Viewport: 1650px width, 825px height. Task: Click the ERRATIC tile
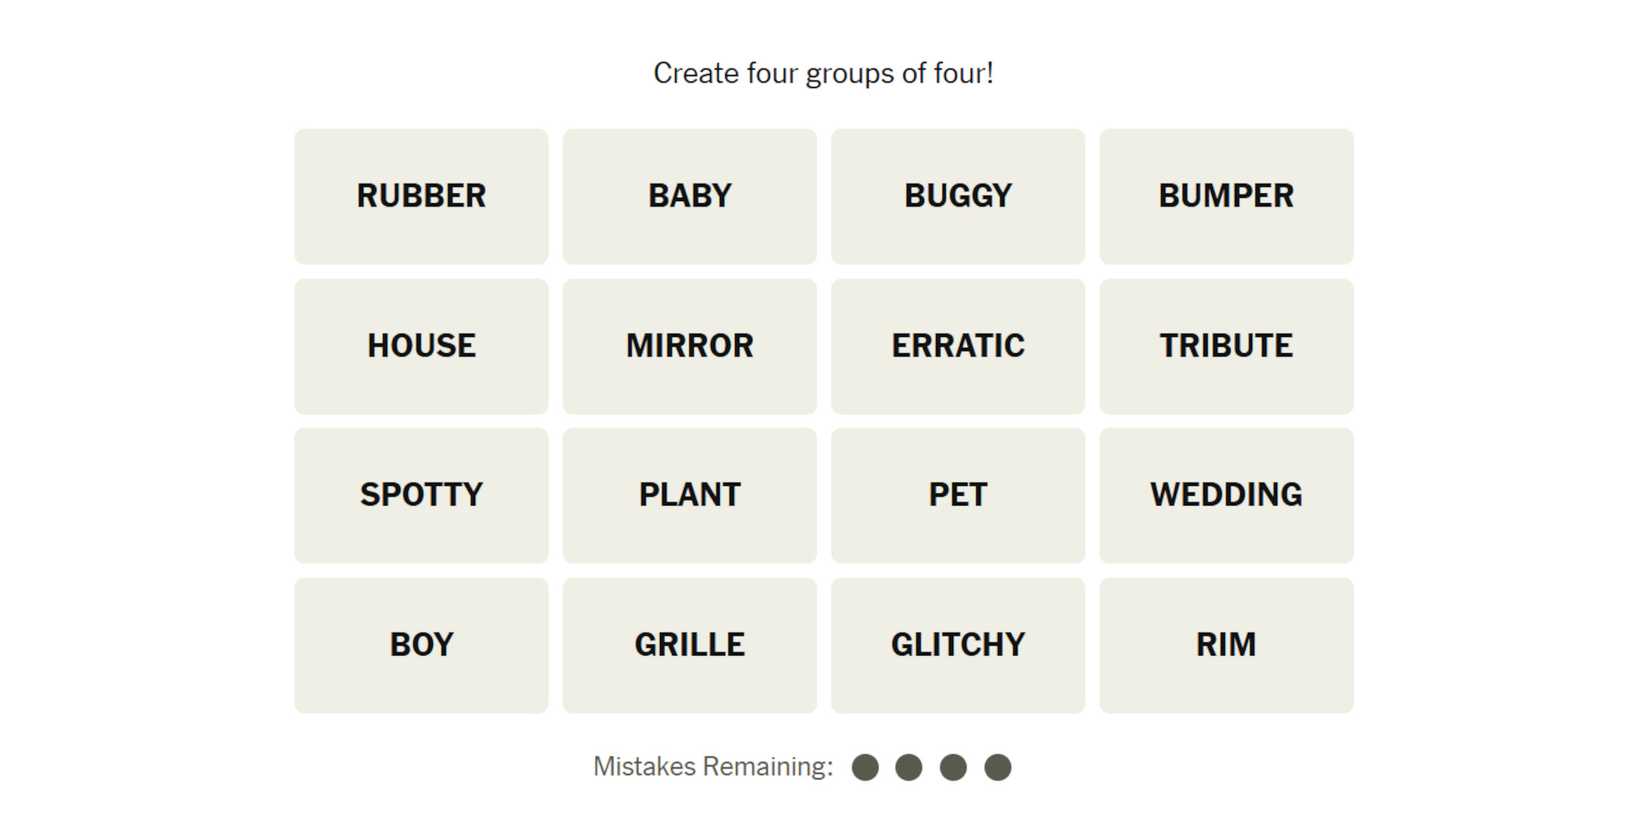pyautogui.click(x=957, y=346)
